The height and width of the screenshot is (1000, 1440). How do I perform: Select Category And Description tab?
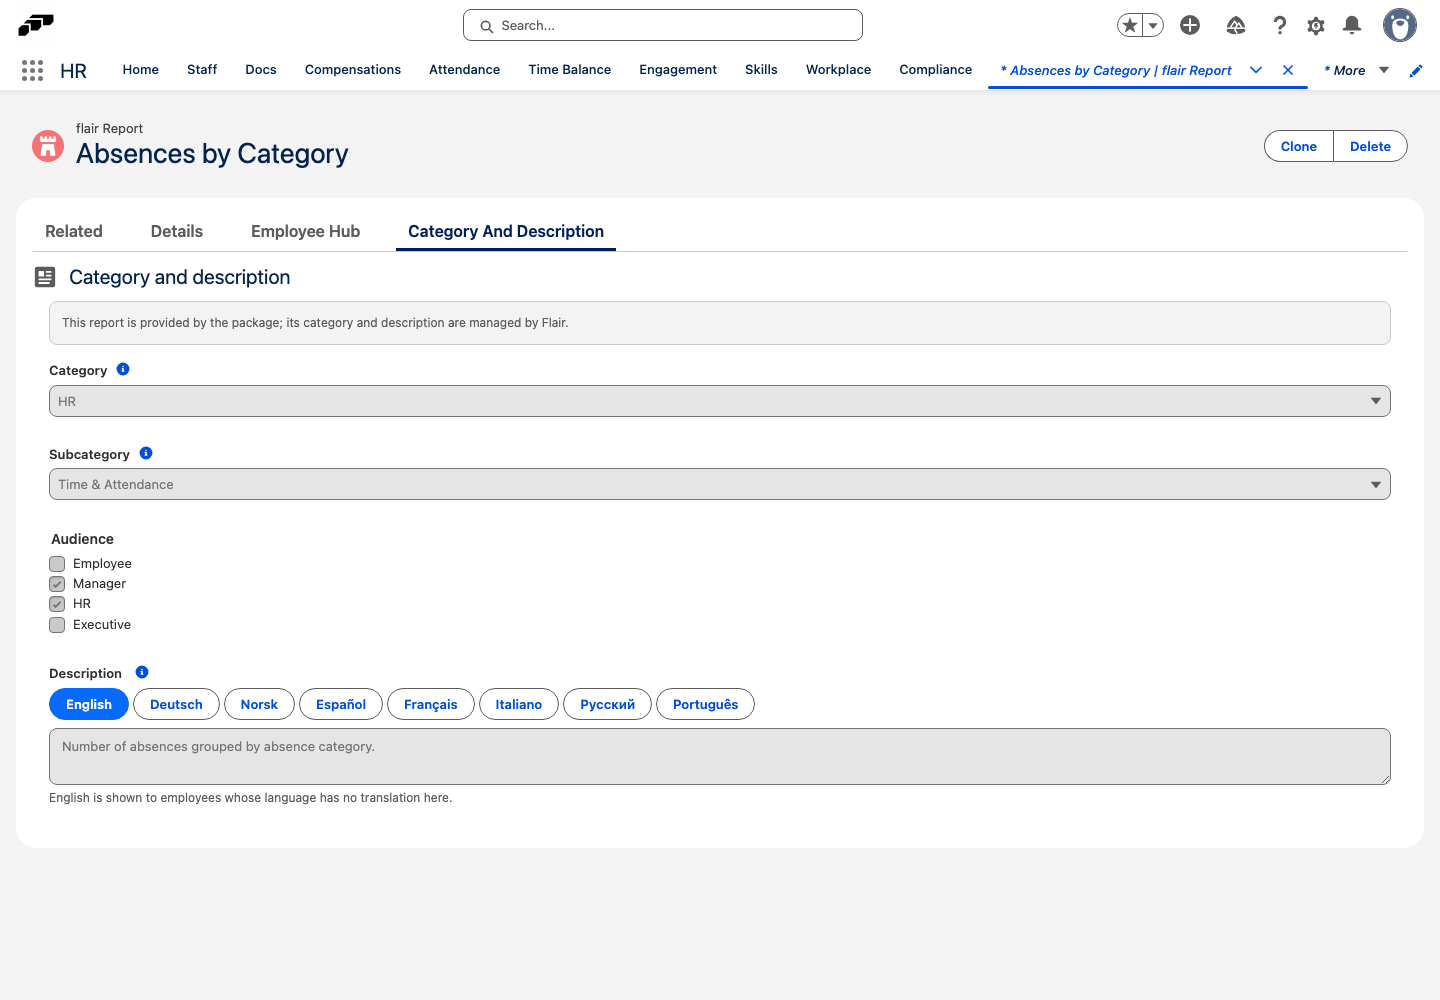tap(506, 231)
